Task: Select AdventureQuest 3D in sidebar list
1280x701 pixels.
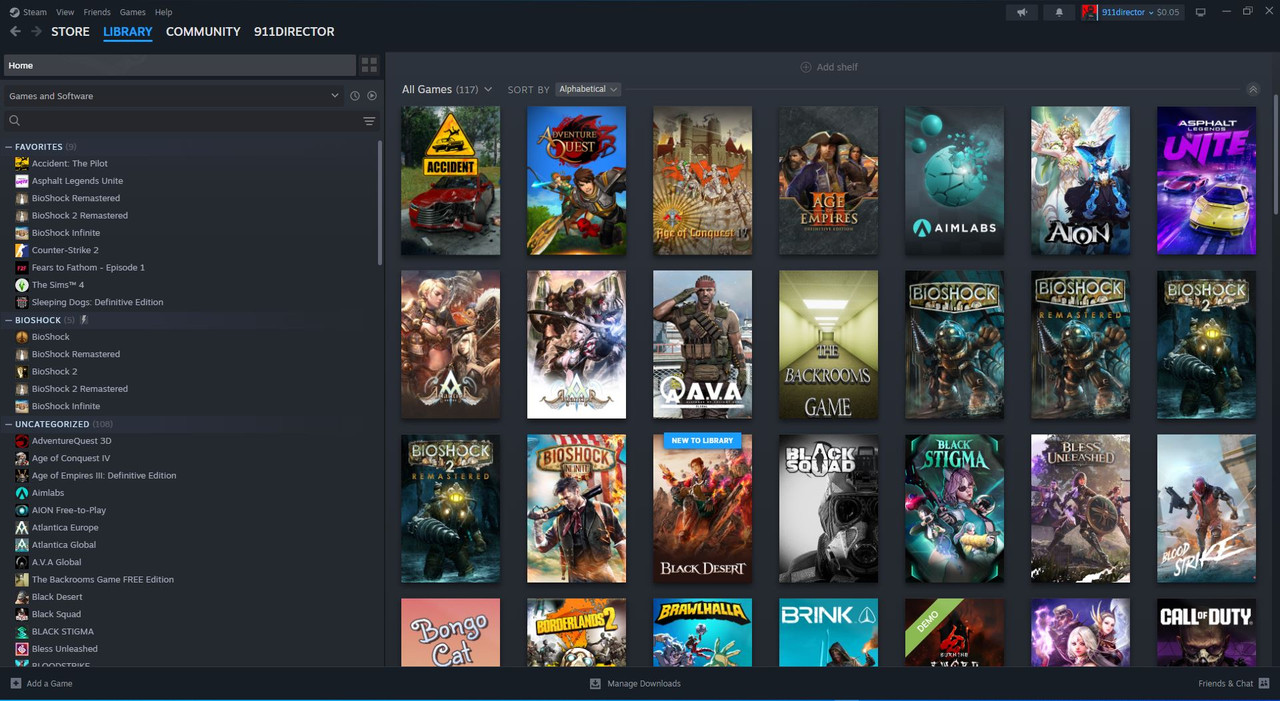Action: 71,441
